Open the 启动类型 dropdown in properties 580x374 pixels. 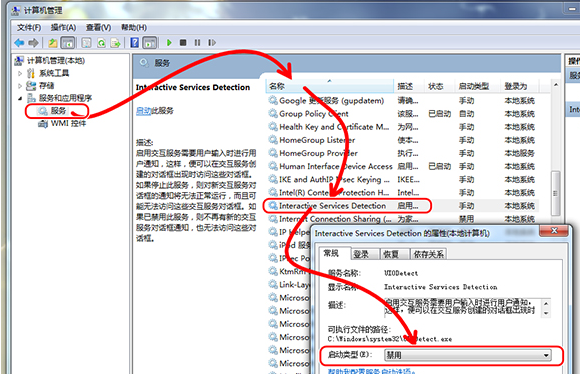point(468,355)
